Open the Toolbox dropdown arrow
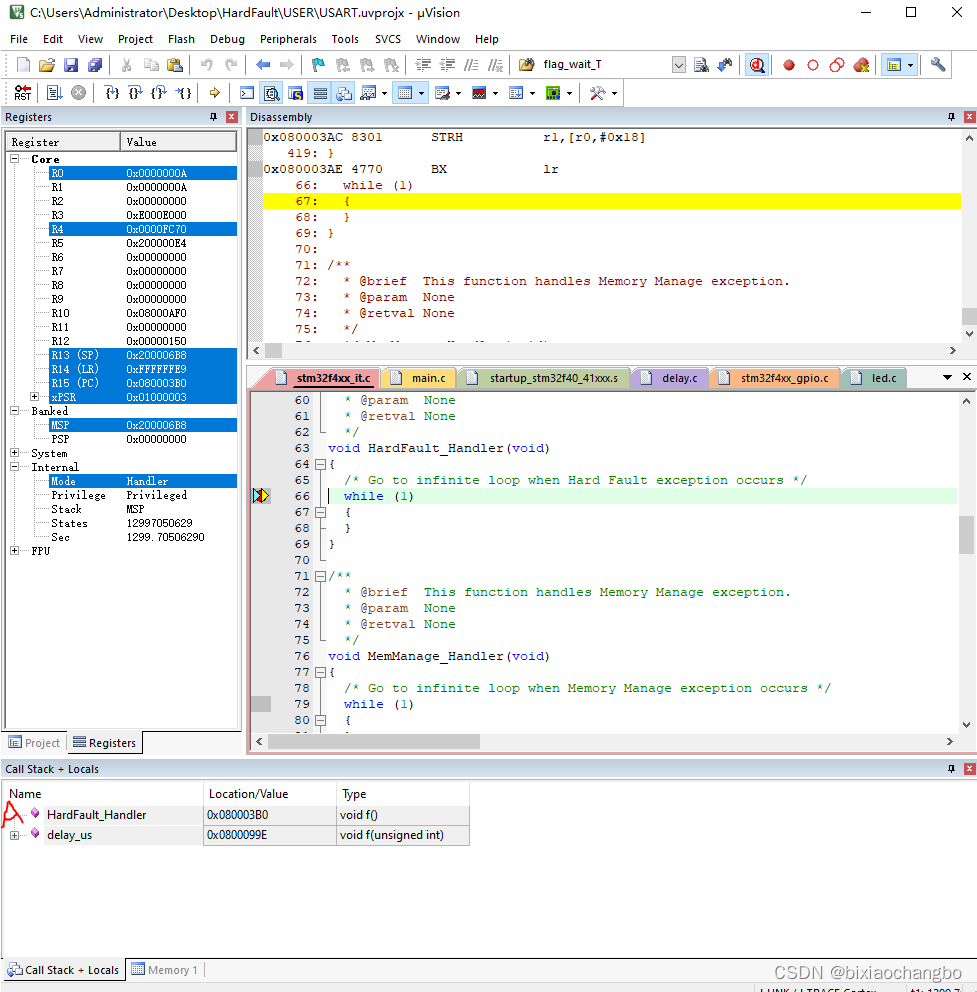Screen dimensions: 977x992 point(614,94)
